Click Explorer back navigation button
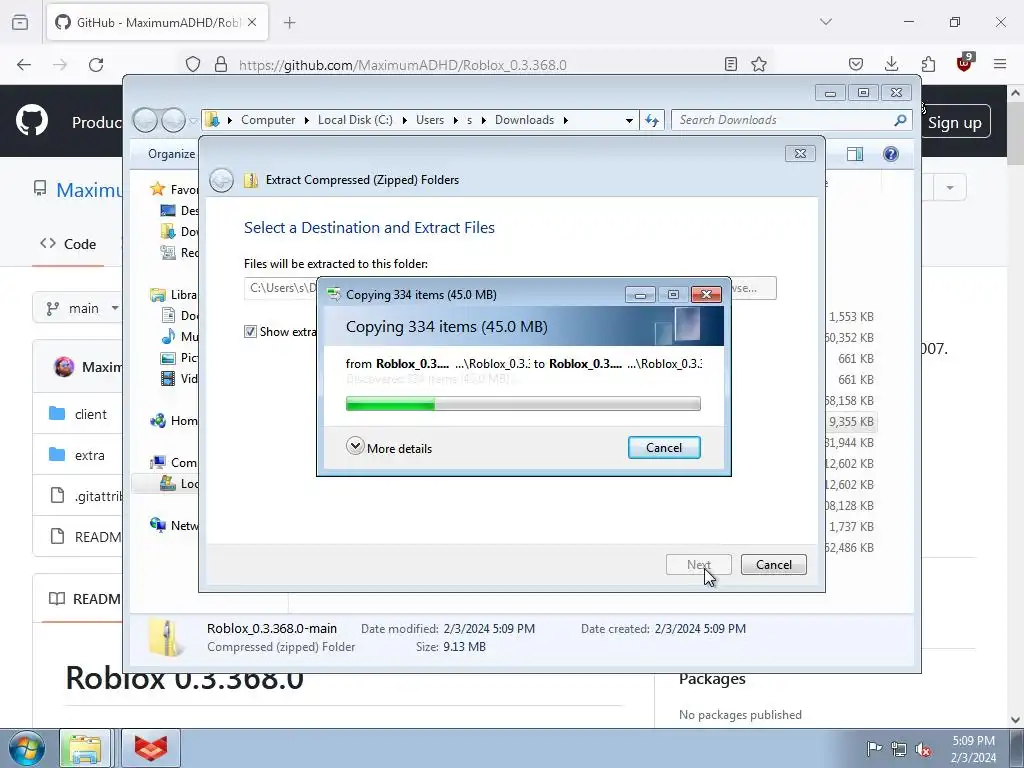 145,120
